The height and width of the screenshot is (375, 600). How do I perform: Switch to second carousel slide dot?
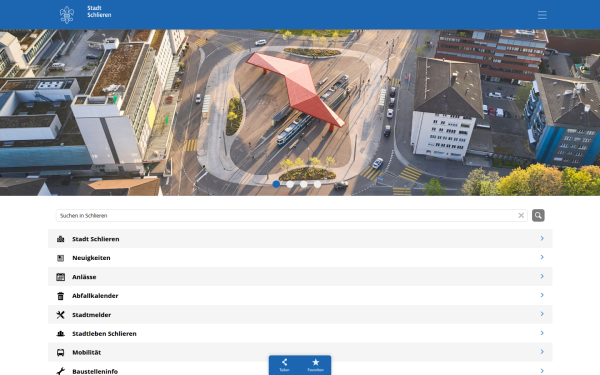(290, 184)
